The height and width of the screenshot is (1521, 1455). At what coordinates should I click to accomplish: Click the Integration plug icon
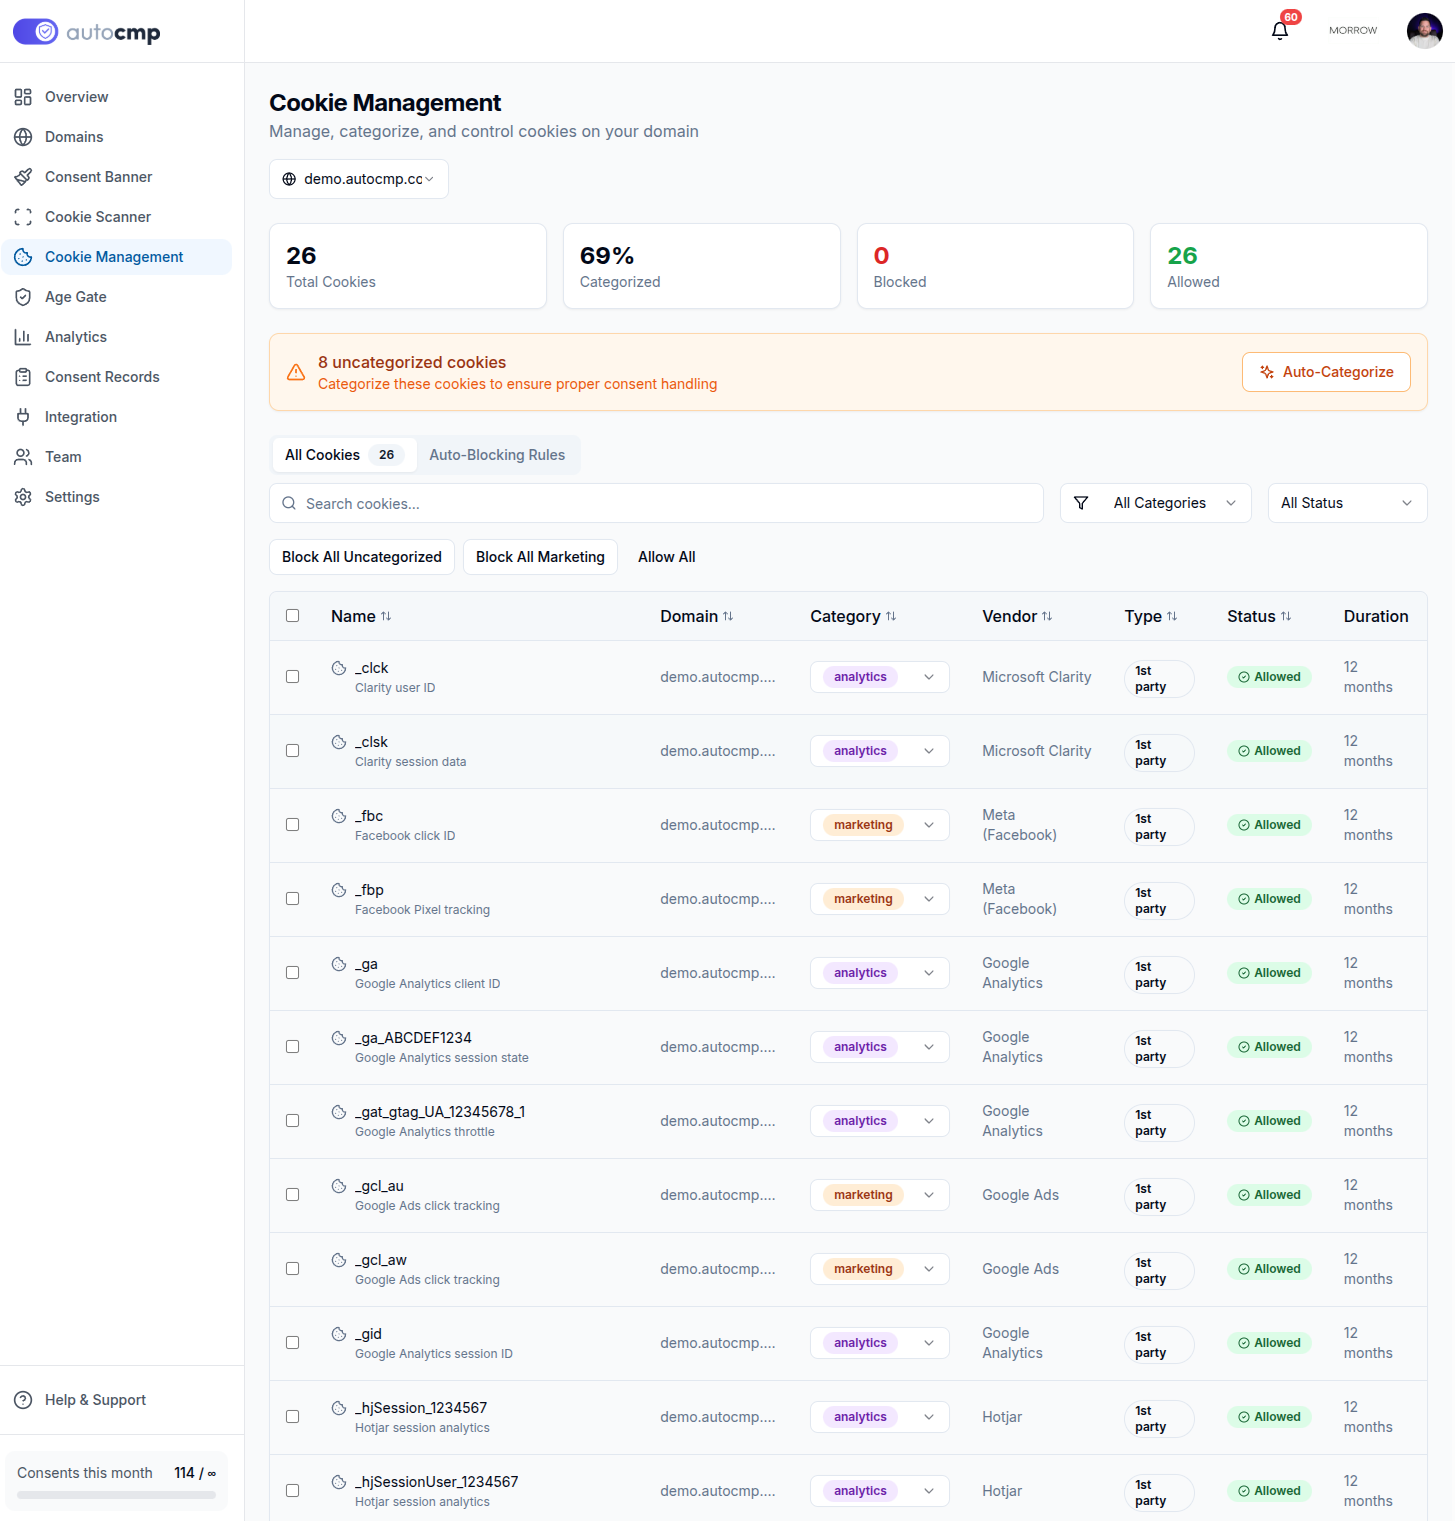(23, 417)
